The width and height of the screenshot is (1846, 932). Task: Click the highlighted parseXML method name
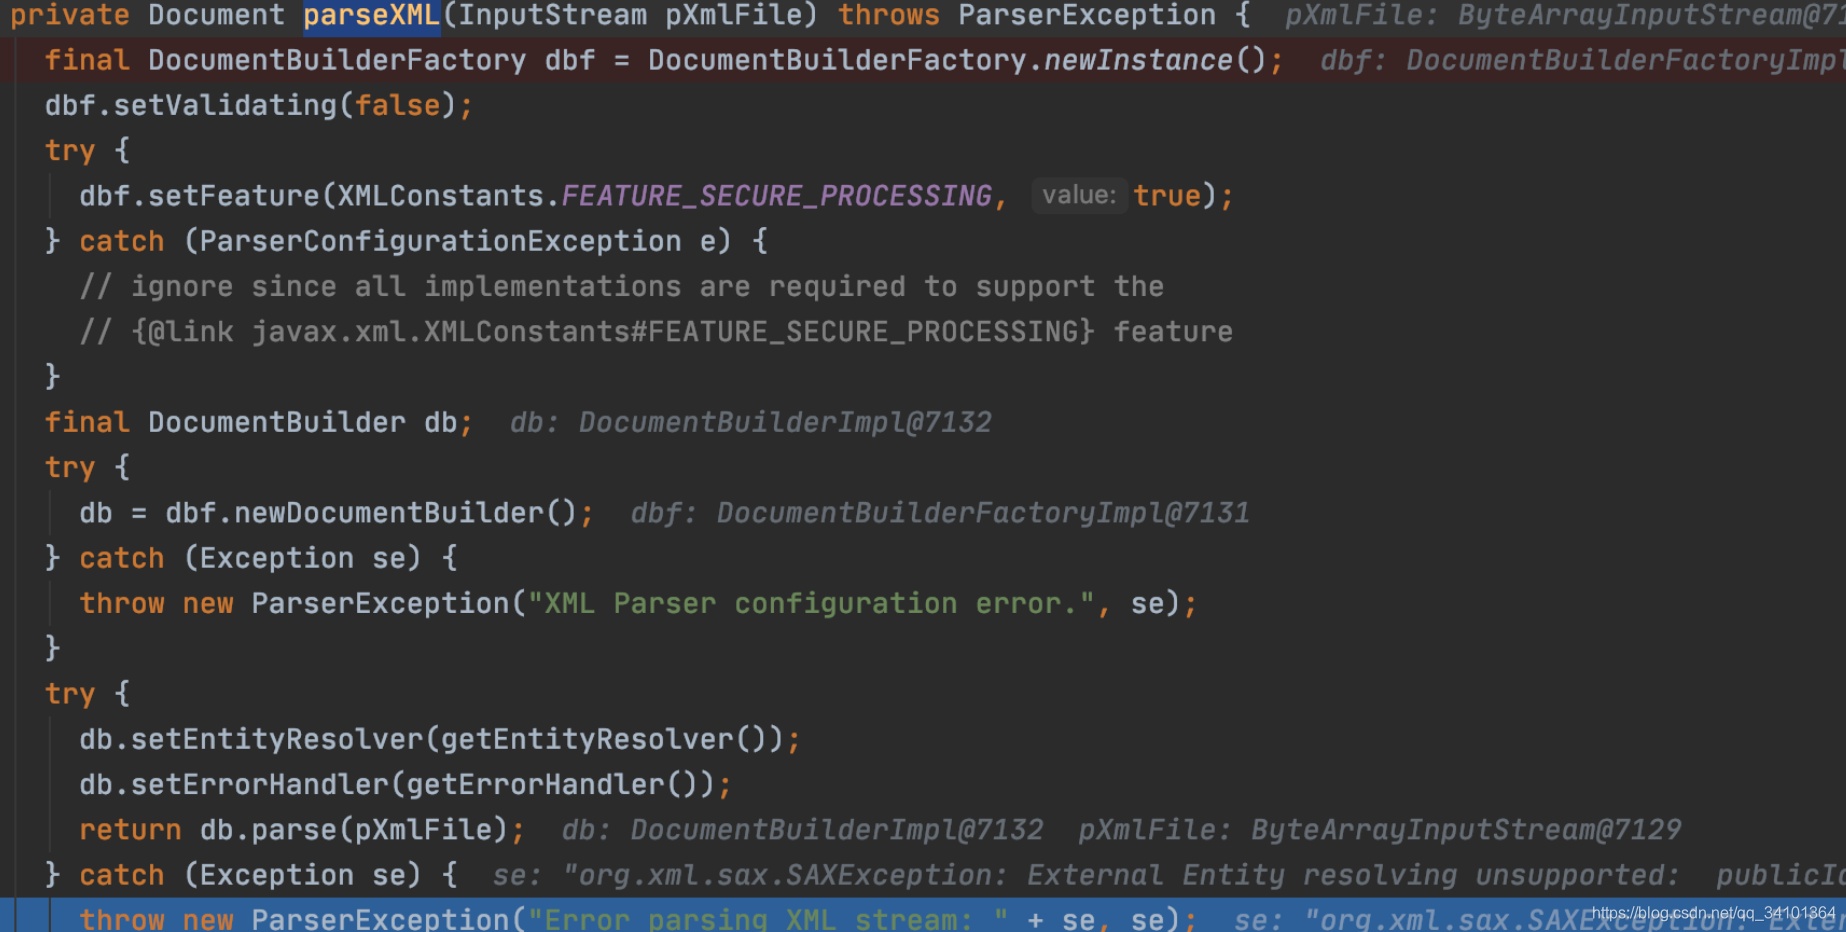(x=372, y=15)
